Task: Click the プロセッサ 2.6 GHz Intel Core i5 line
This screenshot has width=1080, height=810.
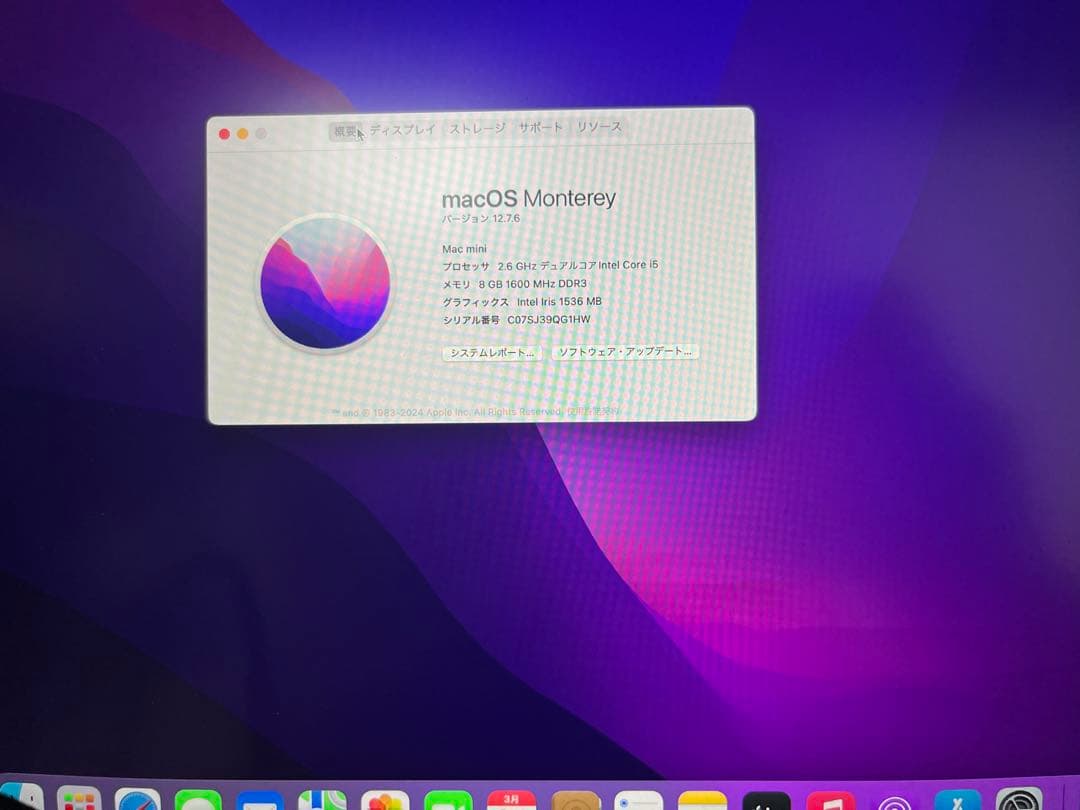Action: coord(550,265)
